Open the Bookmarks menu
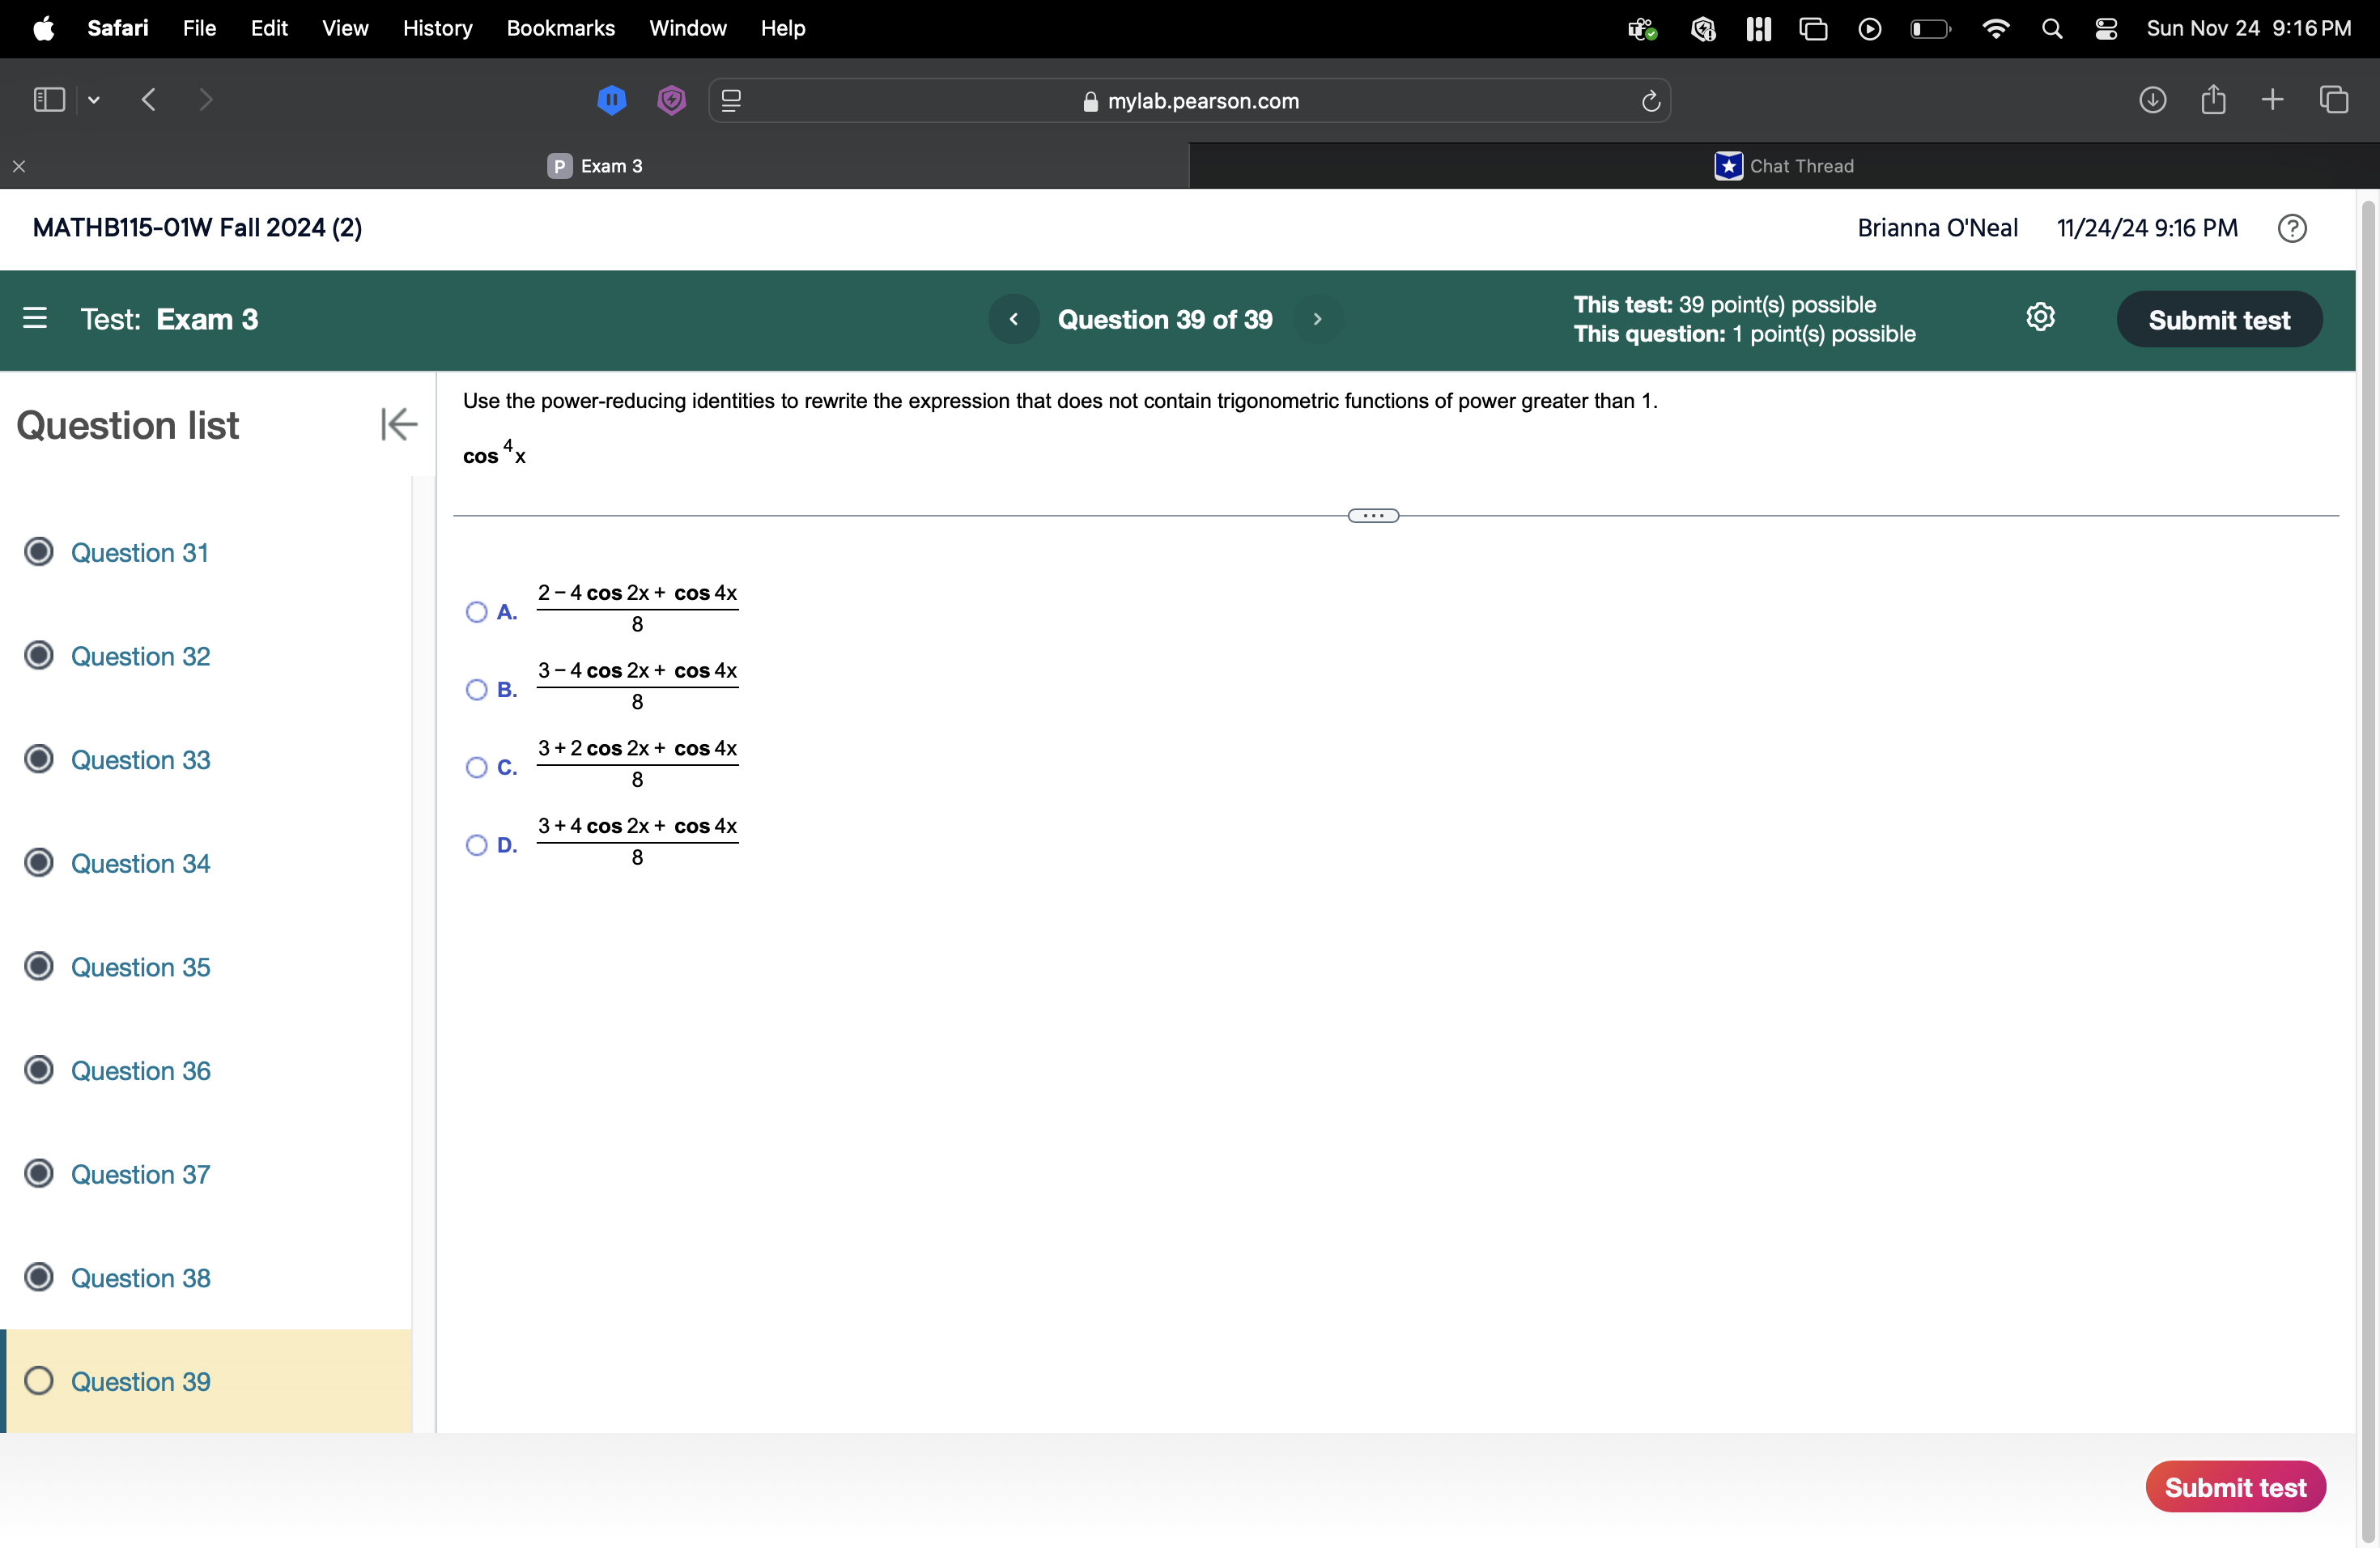The image size is (2380, 1548). [560, 28]
